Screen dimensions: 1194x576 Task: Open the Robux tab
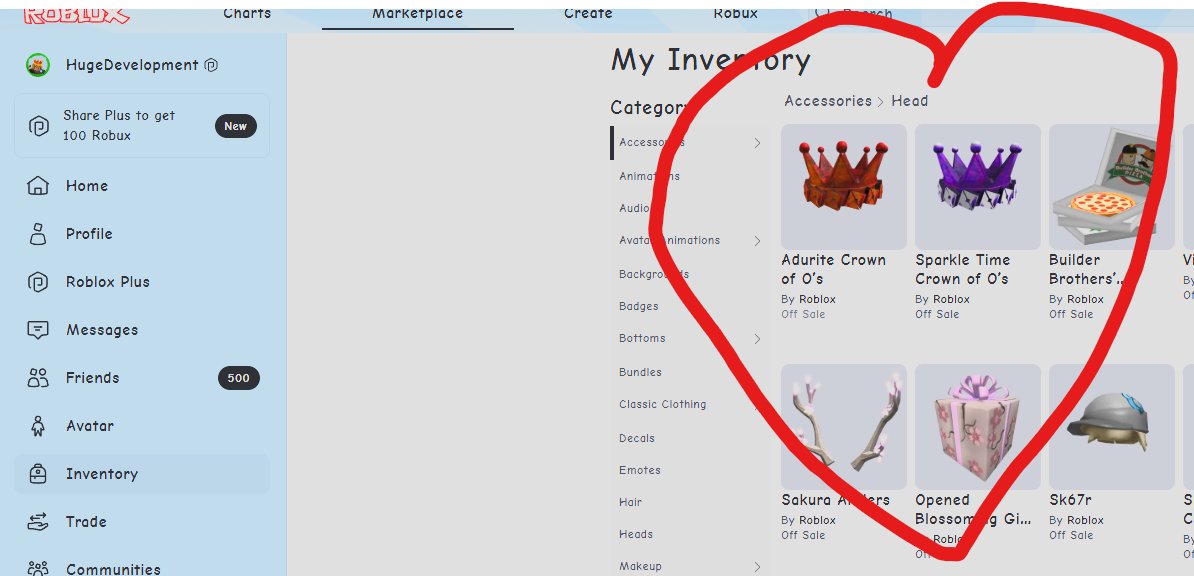736,14
